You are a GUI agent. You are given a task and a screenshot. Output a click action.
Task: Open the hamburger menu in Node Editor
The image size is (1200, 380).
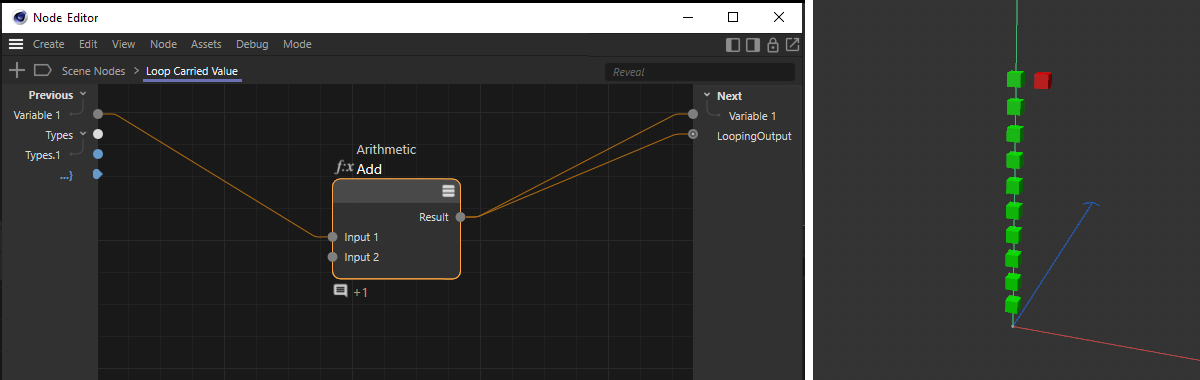[x=16, y=44]
